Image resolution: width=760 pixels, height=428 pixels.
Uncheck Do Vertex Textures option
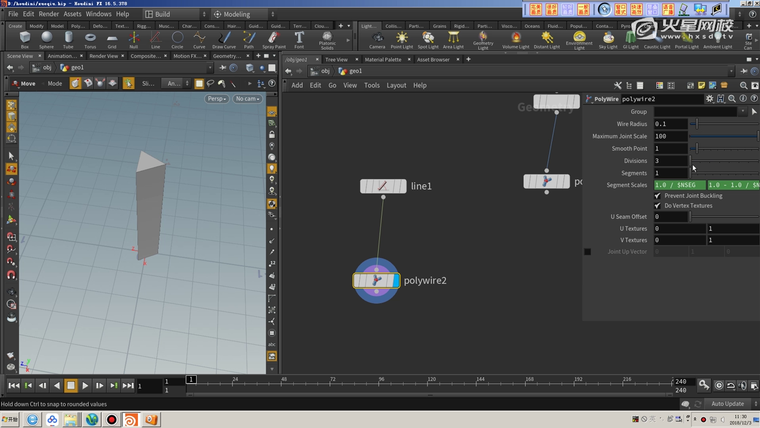tap(657, 205)
